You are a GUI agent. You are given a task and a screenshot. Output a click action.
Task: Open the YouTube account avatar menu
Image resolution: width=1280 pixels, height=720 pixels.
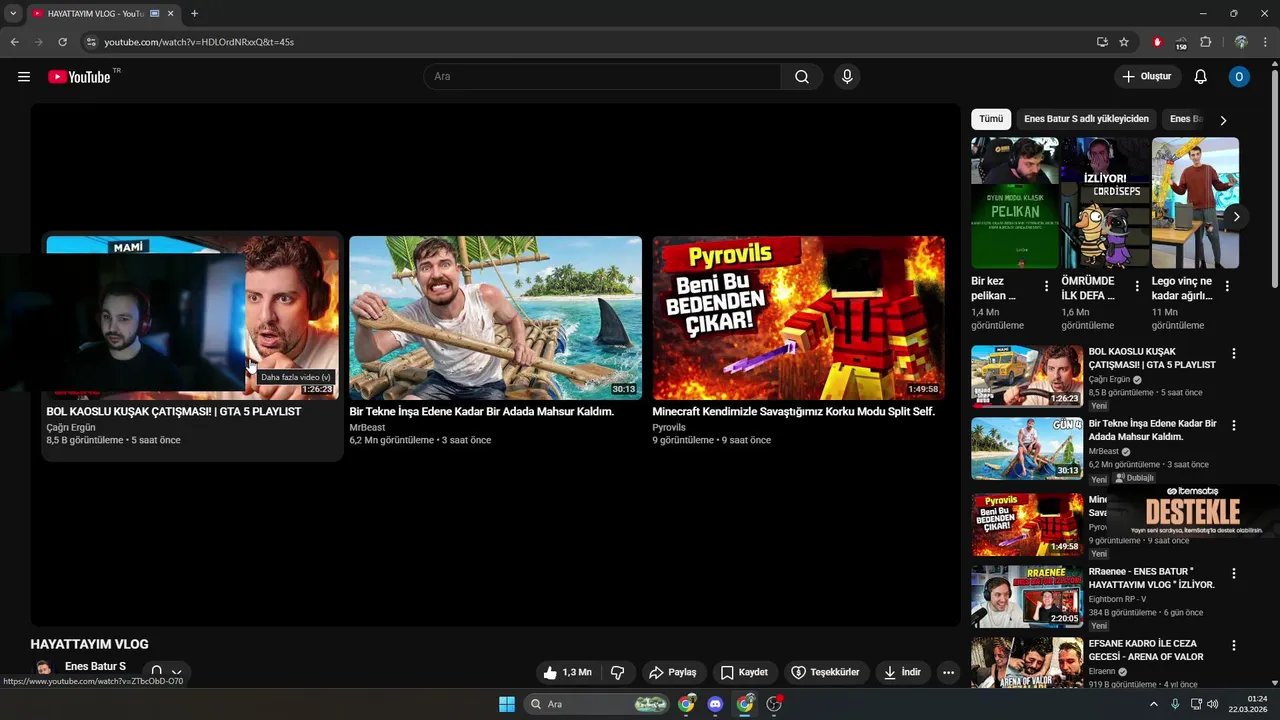1239,77
